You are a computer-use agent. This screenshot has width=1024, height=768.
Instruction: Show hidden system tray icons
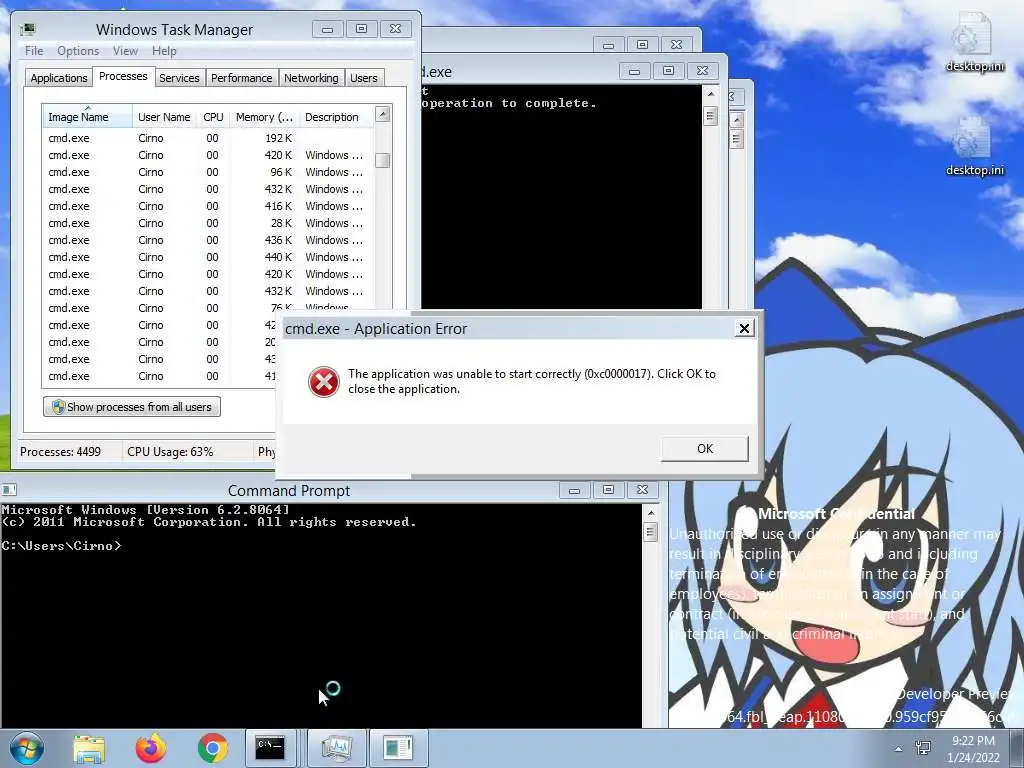point(899,749)
